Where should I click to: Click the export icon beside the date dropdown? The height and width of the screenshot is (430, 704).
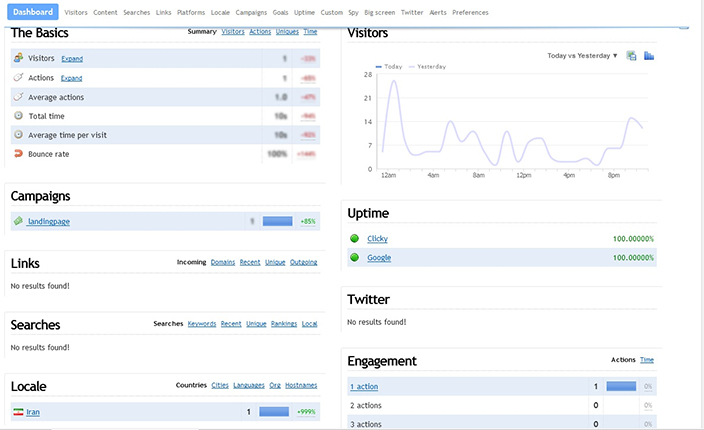pyautogui.click(x=631, y=56)
